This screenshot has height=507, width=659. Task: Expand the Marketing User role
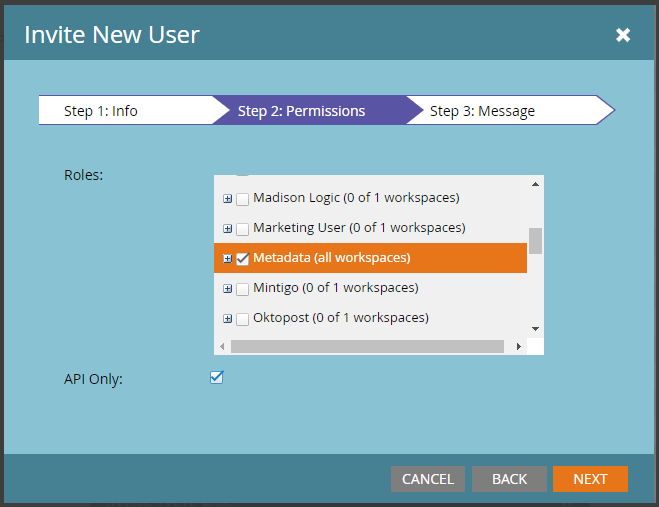(x=228, y=229)
